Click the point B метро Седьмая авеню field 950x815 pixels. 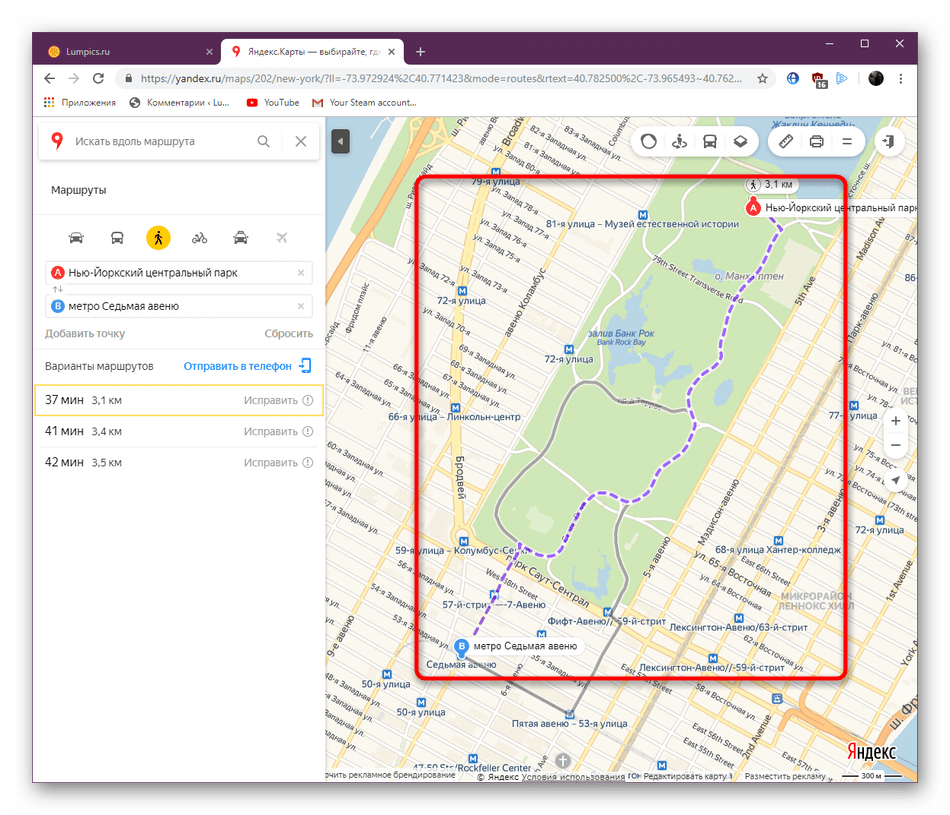pos(179,306)
